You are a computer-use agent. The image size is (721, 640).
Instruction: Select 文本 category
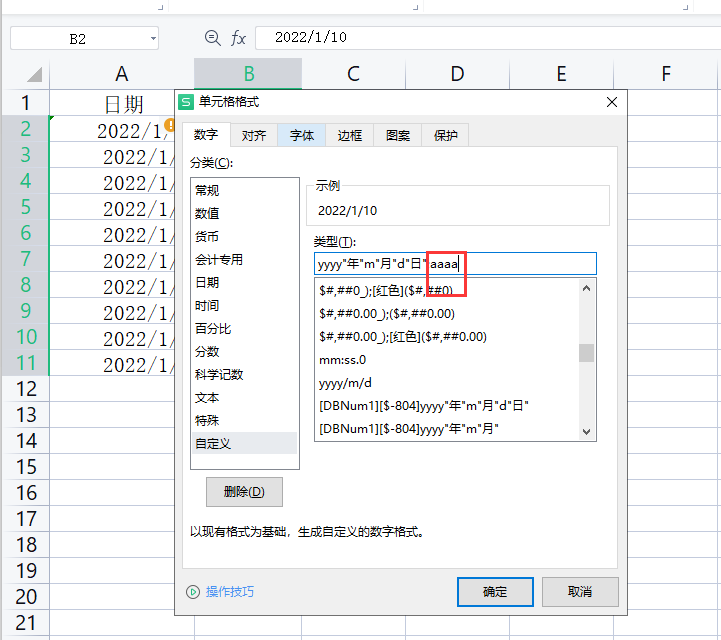245,398
